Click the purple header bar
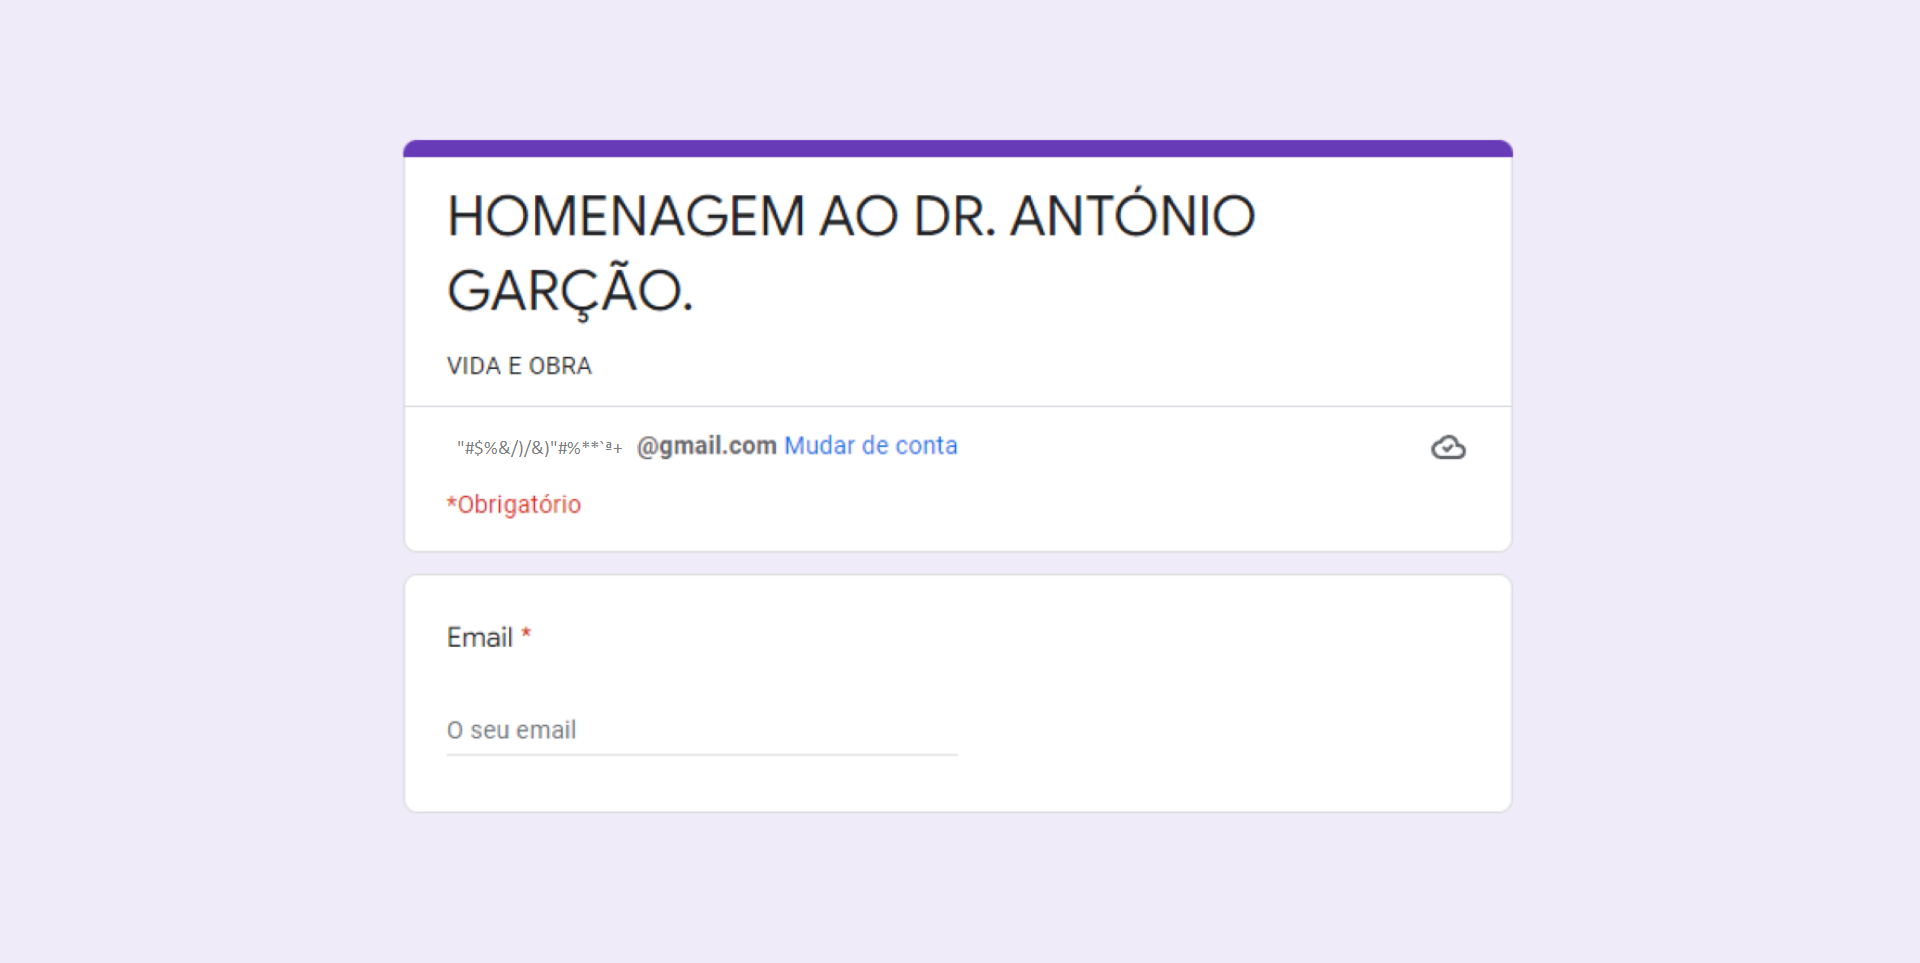 957,147
